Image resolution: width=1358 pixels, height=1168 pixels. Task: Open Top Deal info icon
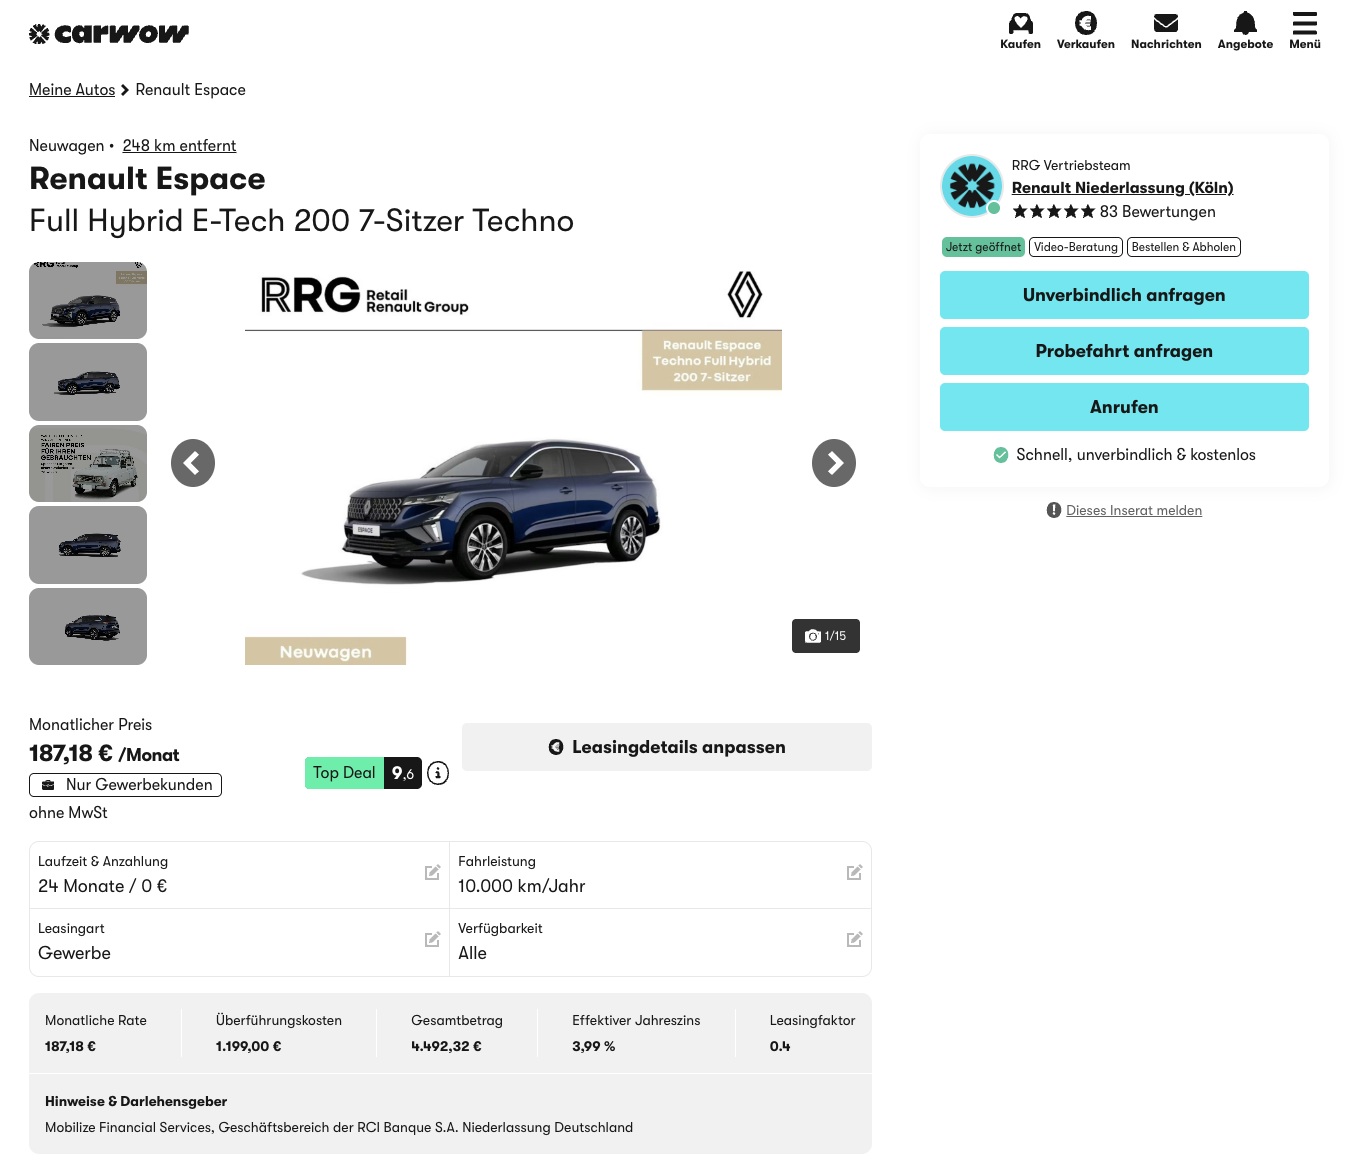tap(438, 773)
